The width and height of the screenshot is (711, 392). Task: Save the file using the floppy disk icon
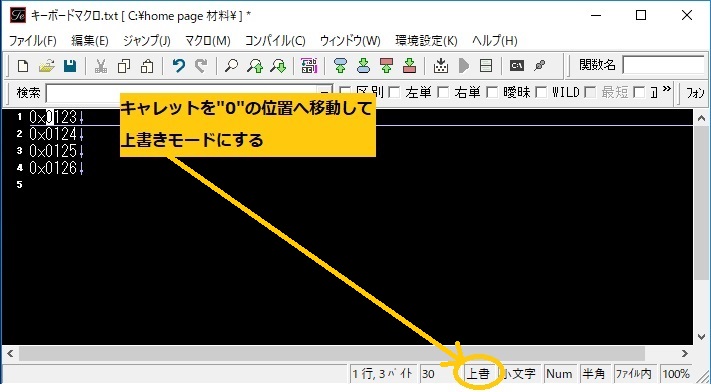tap(70, 66)
